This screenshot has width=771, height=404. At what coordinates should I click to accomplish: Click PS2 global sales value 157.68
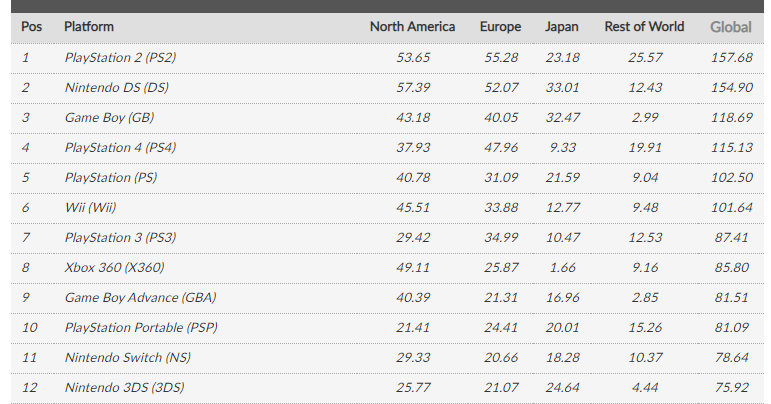point(732,58)
